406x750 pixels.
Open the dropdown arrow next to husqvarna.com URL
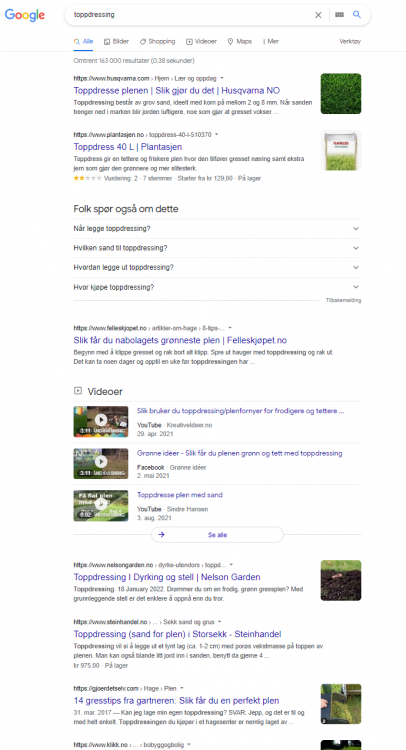coord(221,78)
